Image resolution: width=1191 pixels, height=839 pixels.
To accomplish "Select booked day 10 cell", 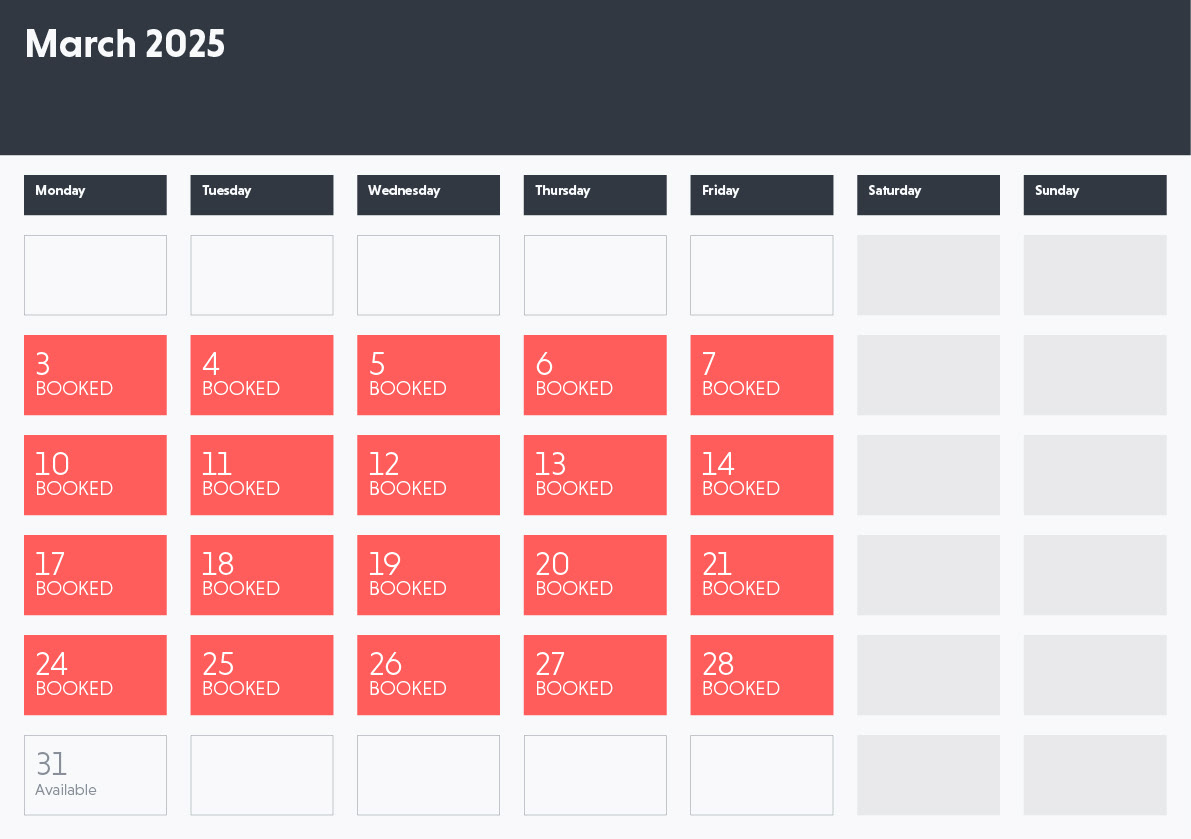I will 95,475.
